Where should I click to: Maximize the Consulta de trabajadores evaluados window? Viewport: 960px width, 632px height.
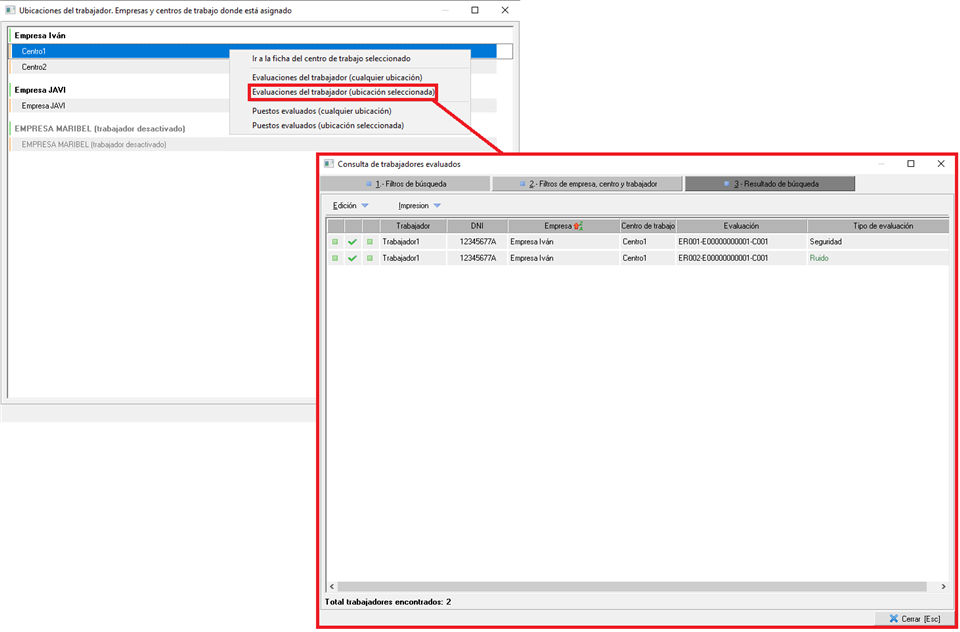tap(910, 163)
